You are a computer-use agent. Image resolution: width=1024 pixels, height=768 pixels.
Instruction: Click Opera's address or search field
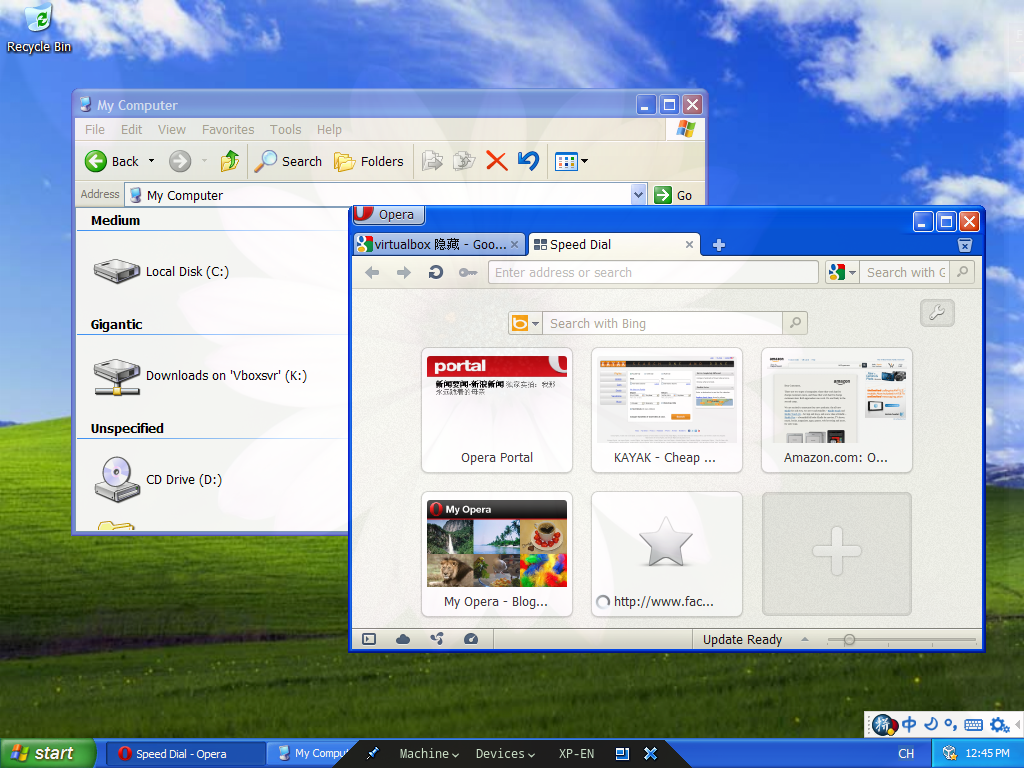(x=653, y=272)
